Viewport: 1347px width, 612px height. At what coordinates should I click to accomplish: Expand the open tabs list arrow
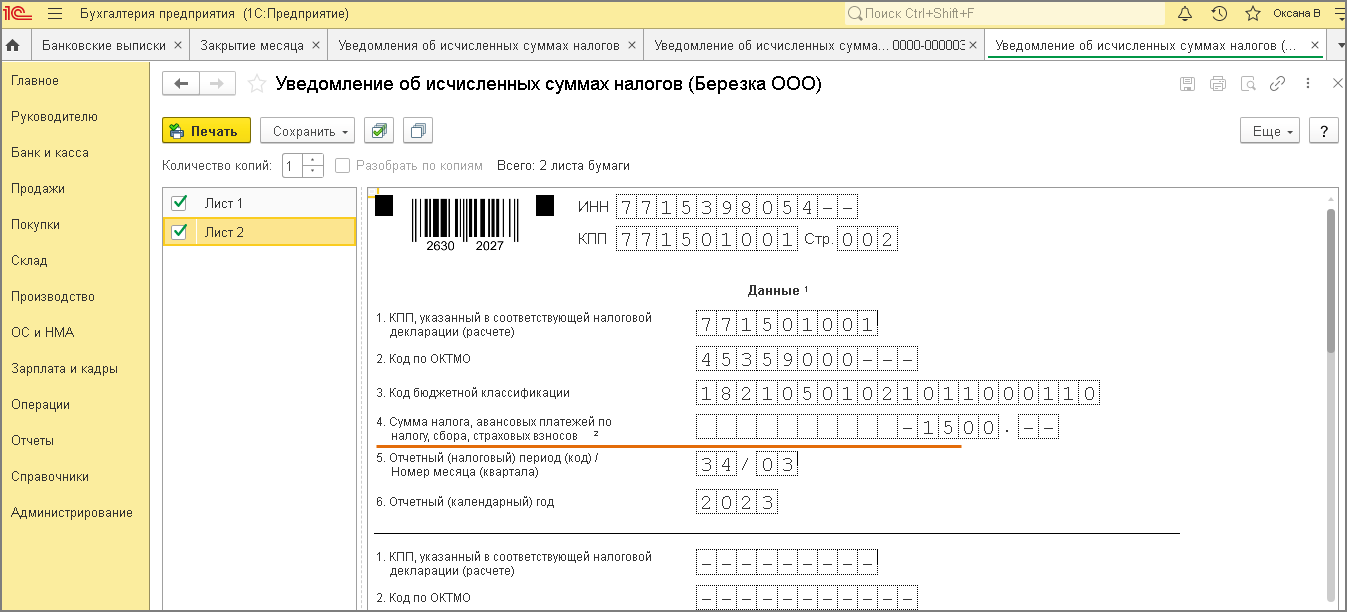tap(1314, 45)
